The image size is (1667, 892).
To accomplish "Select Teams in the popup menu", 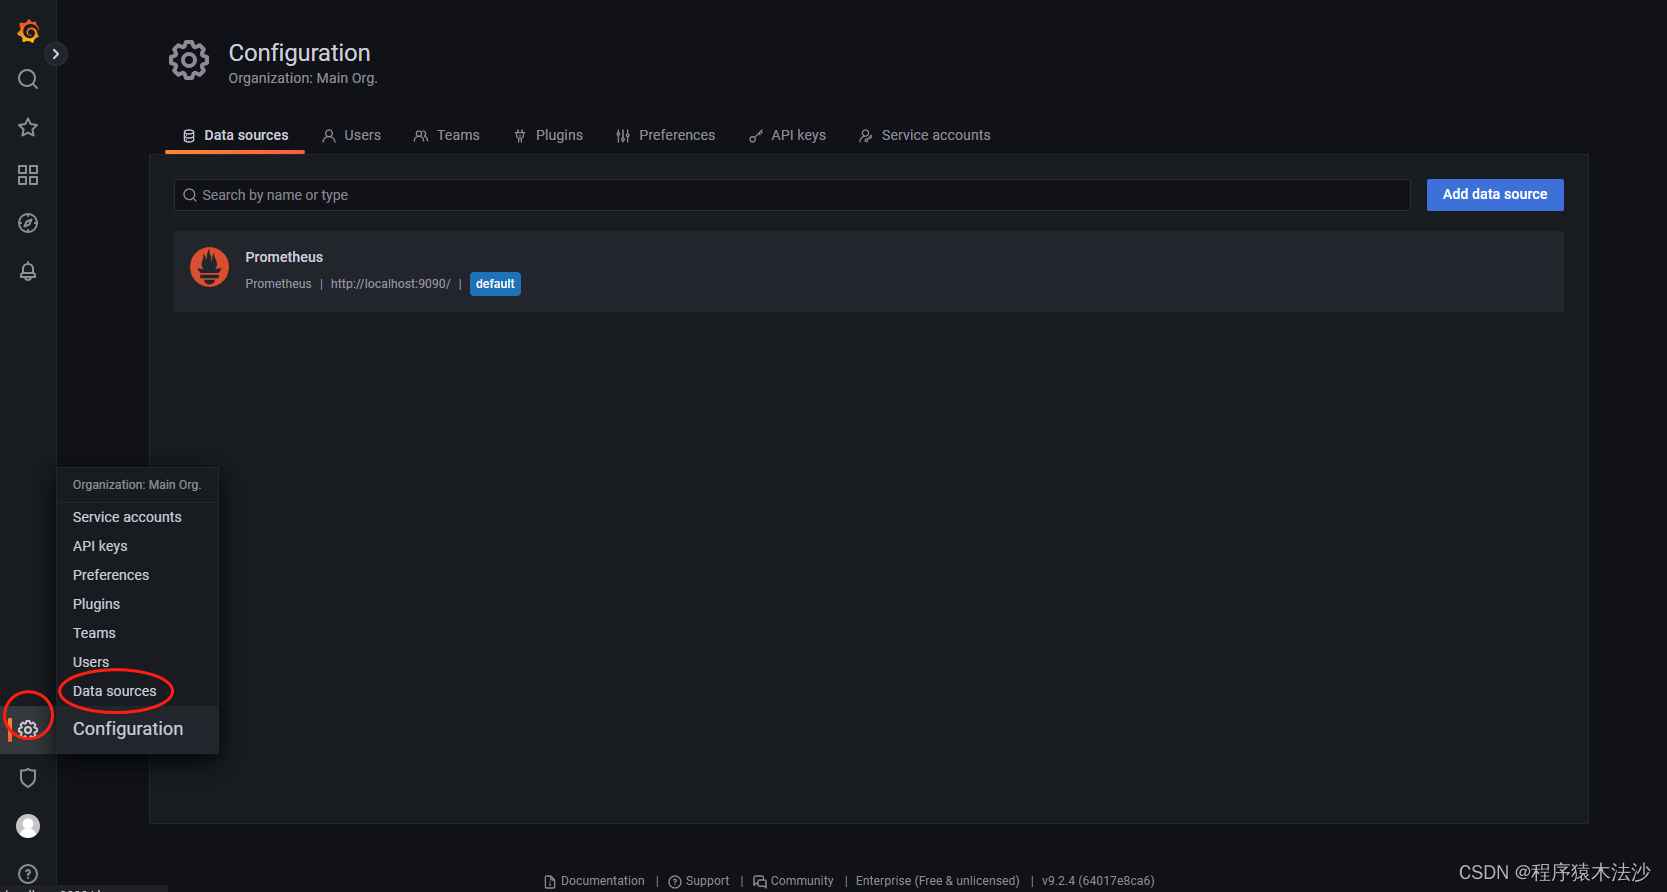I will (94, 633).
